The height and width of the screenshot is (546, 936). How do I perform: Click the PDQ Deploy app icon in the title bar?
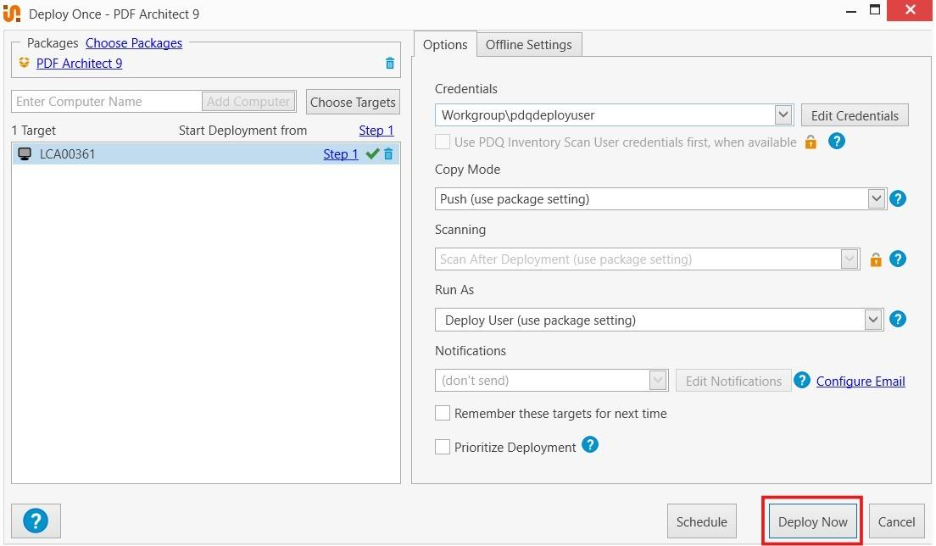point(12,13)
